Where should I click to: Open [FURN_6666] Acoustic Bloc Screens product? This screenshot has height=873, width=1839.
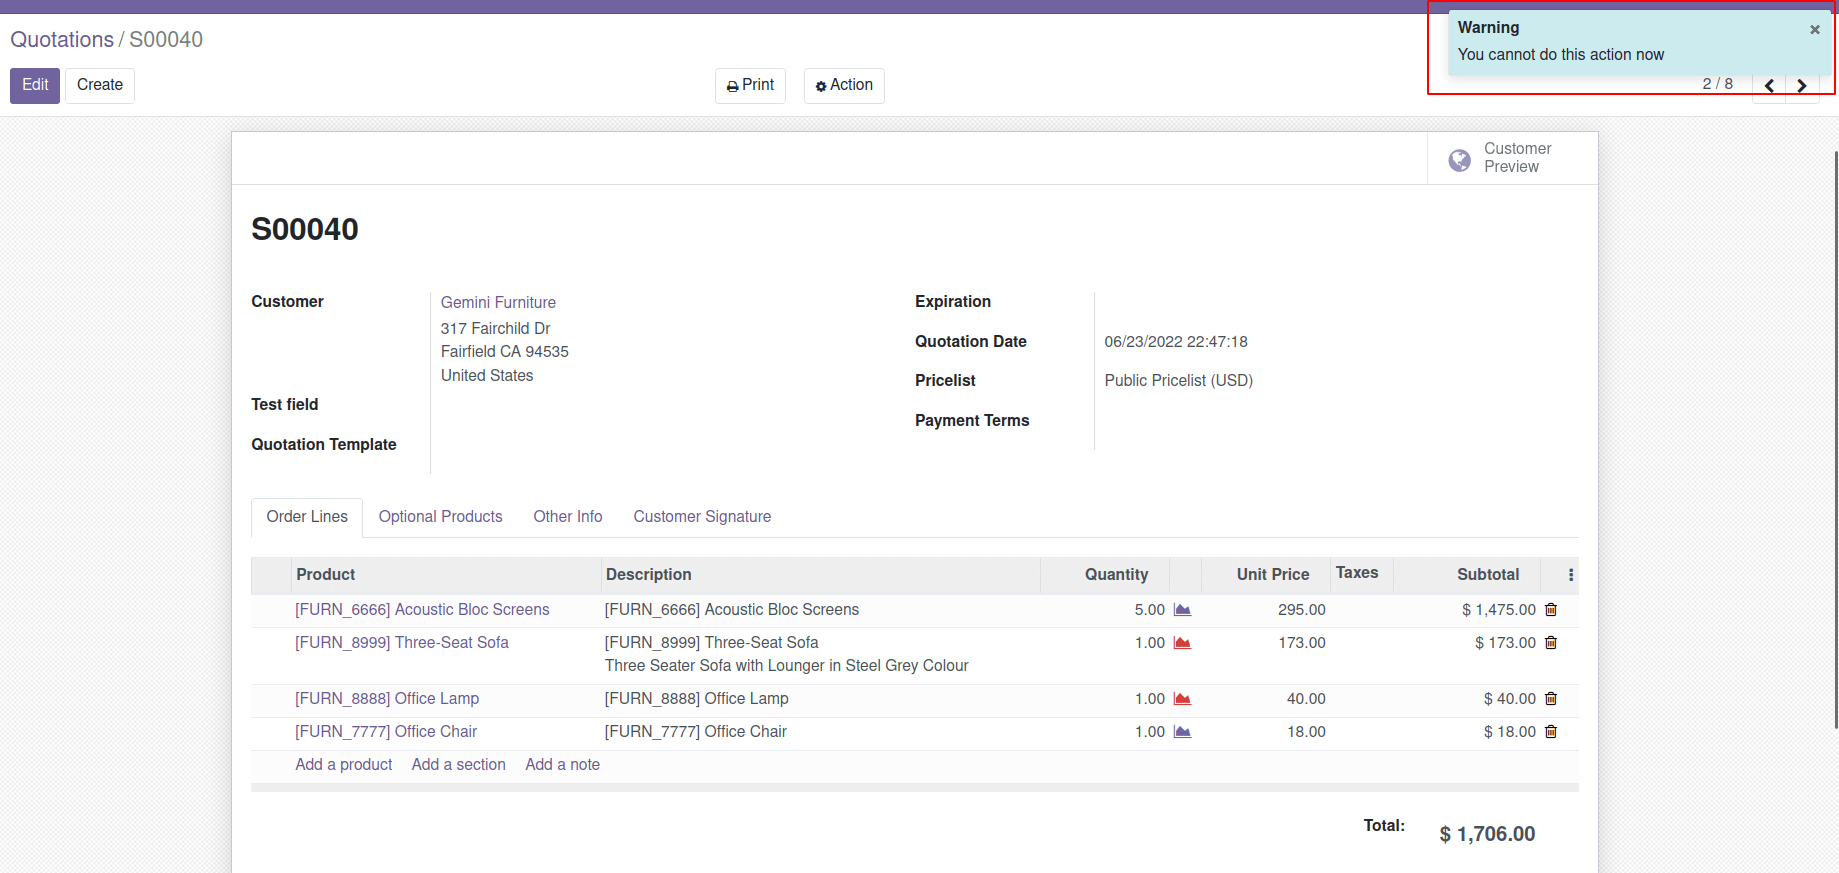pos(422,610)
